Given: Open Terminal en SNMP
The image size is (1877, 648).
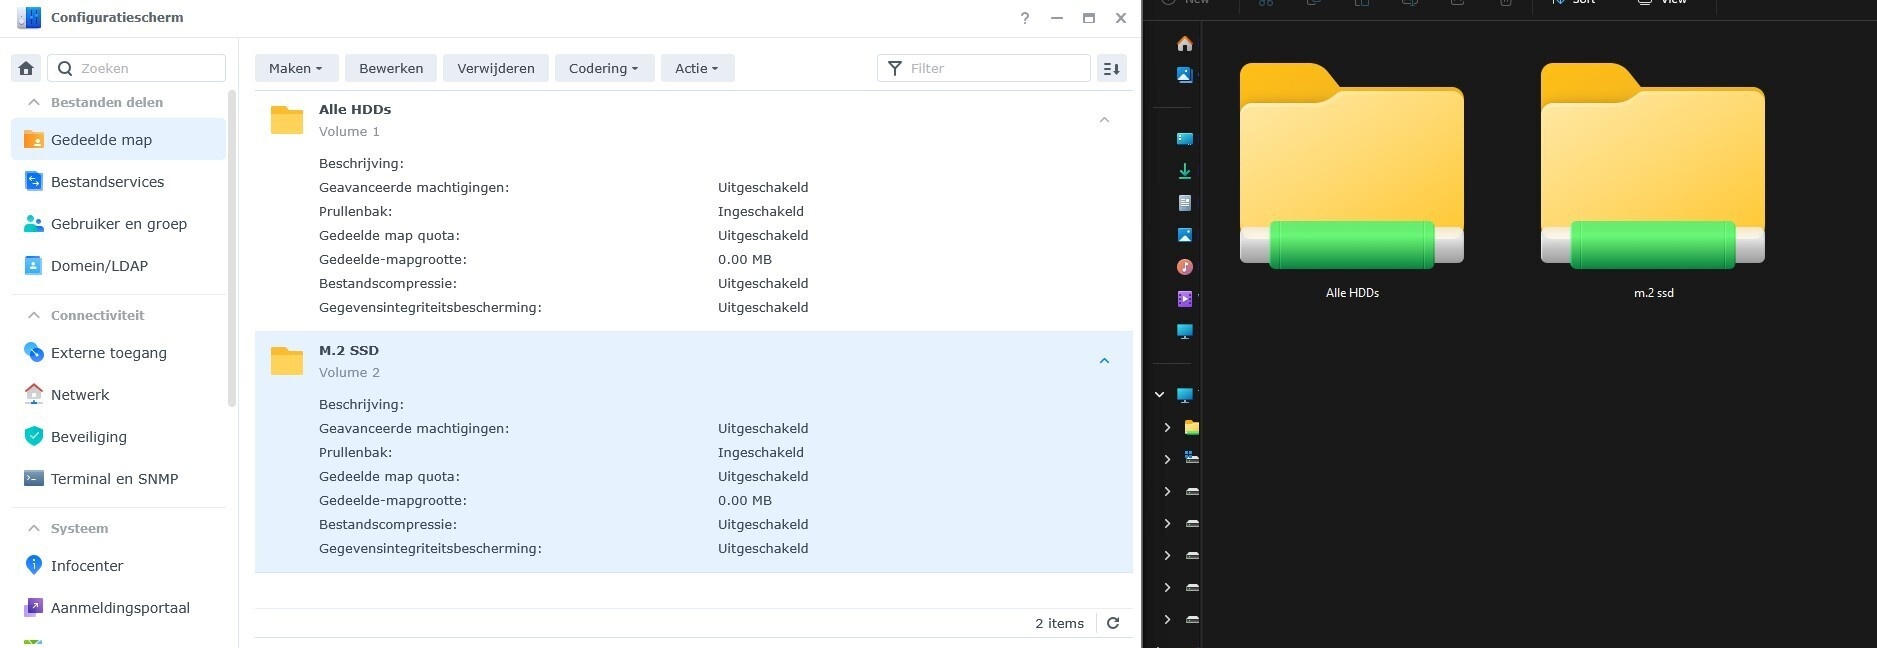Looking at the screenshot, I should [x=118, y=479].
